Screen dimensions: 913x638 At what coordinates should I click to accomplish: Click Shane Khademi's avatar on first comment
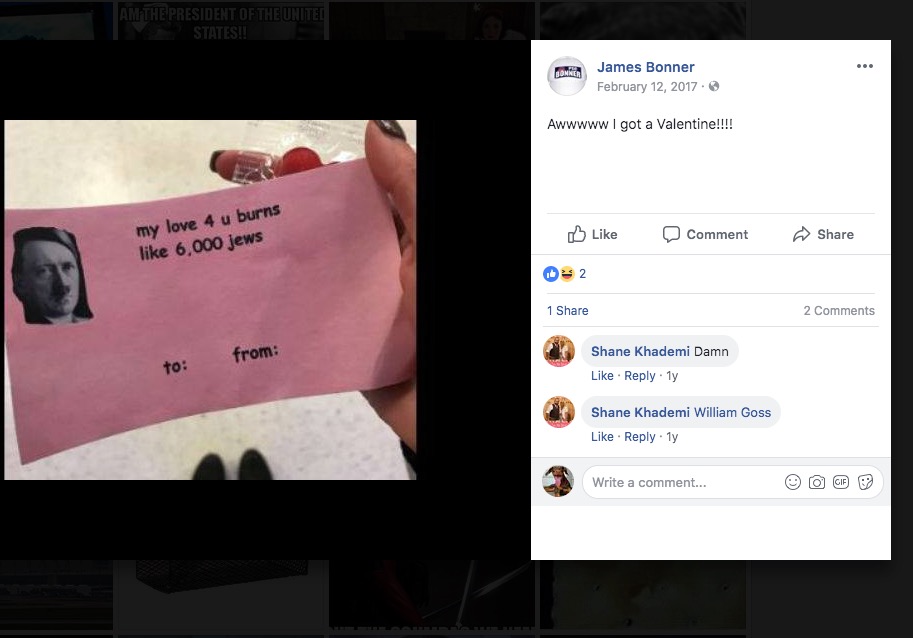point(559,352)
